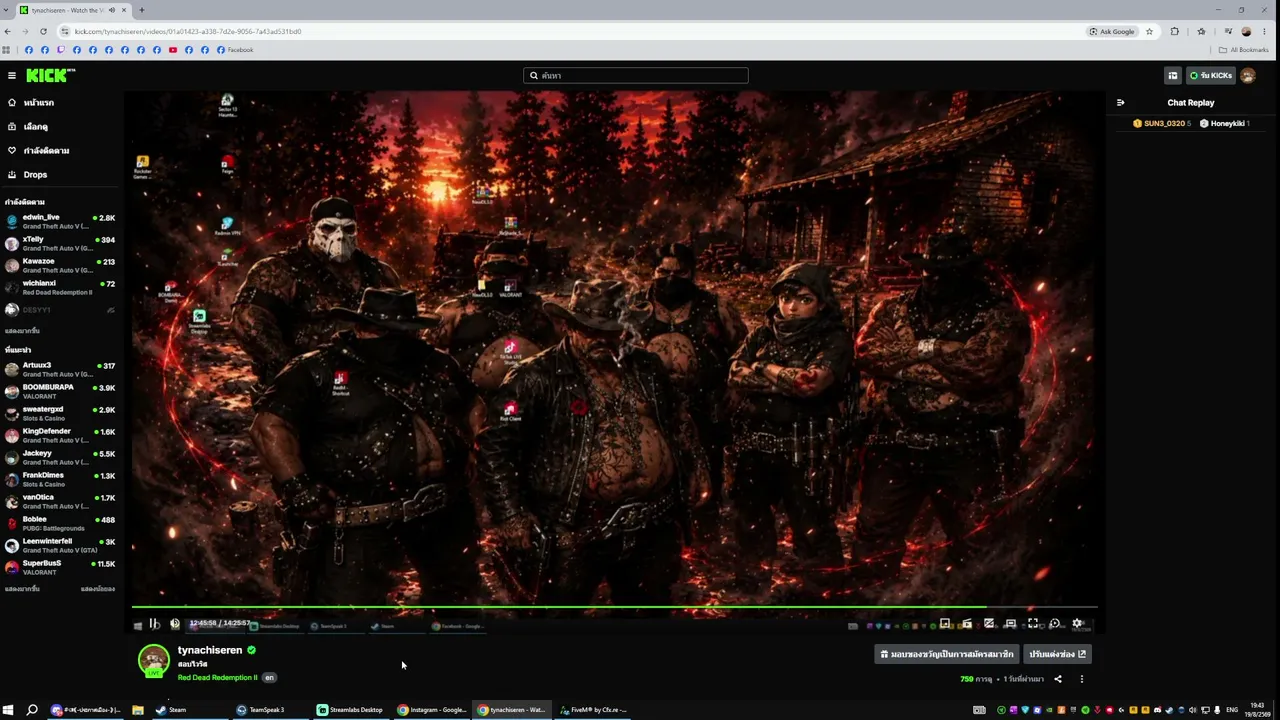The height and width of the screenshot is (720, 1280).
Task: Open the tynachiseren channel avatar
Action: click(153, 660)
